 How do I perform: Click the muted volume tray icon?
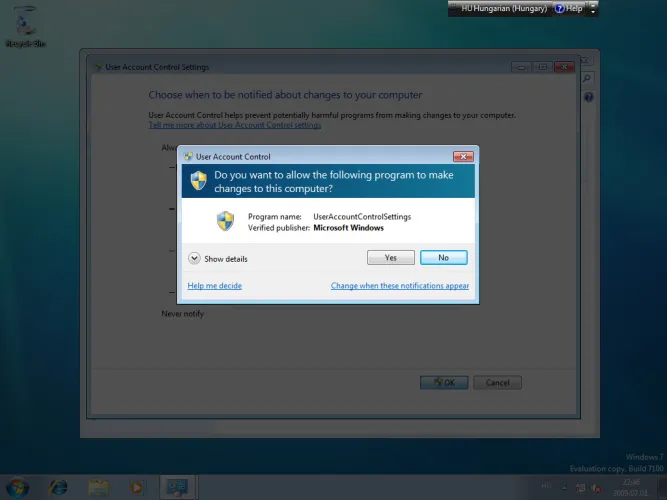pyautogui.click(x=596, y=488)
